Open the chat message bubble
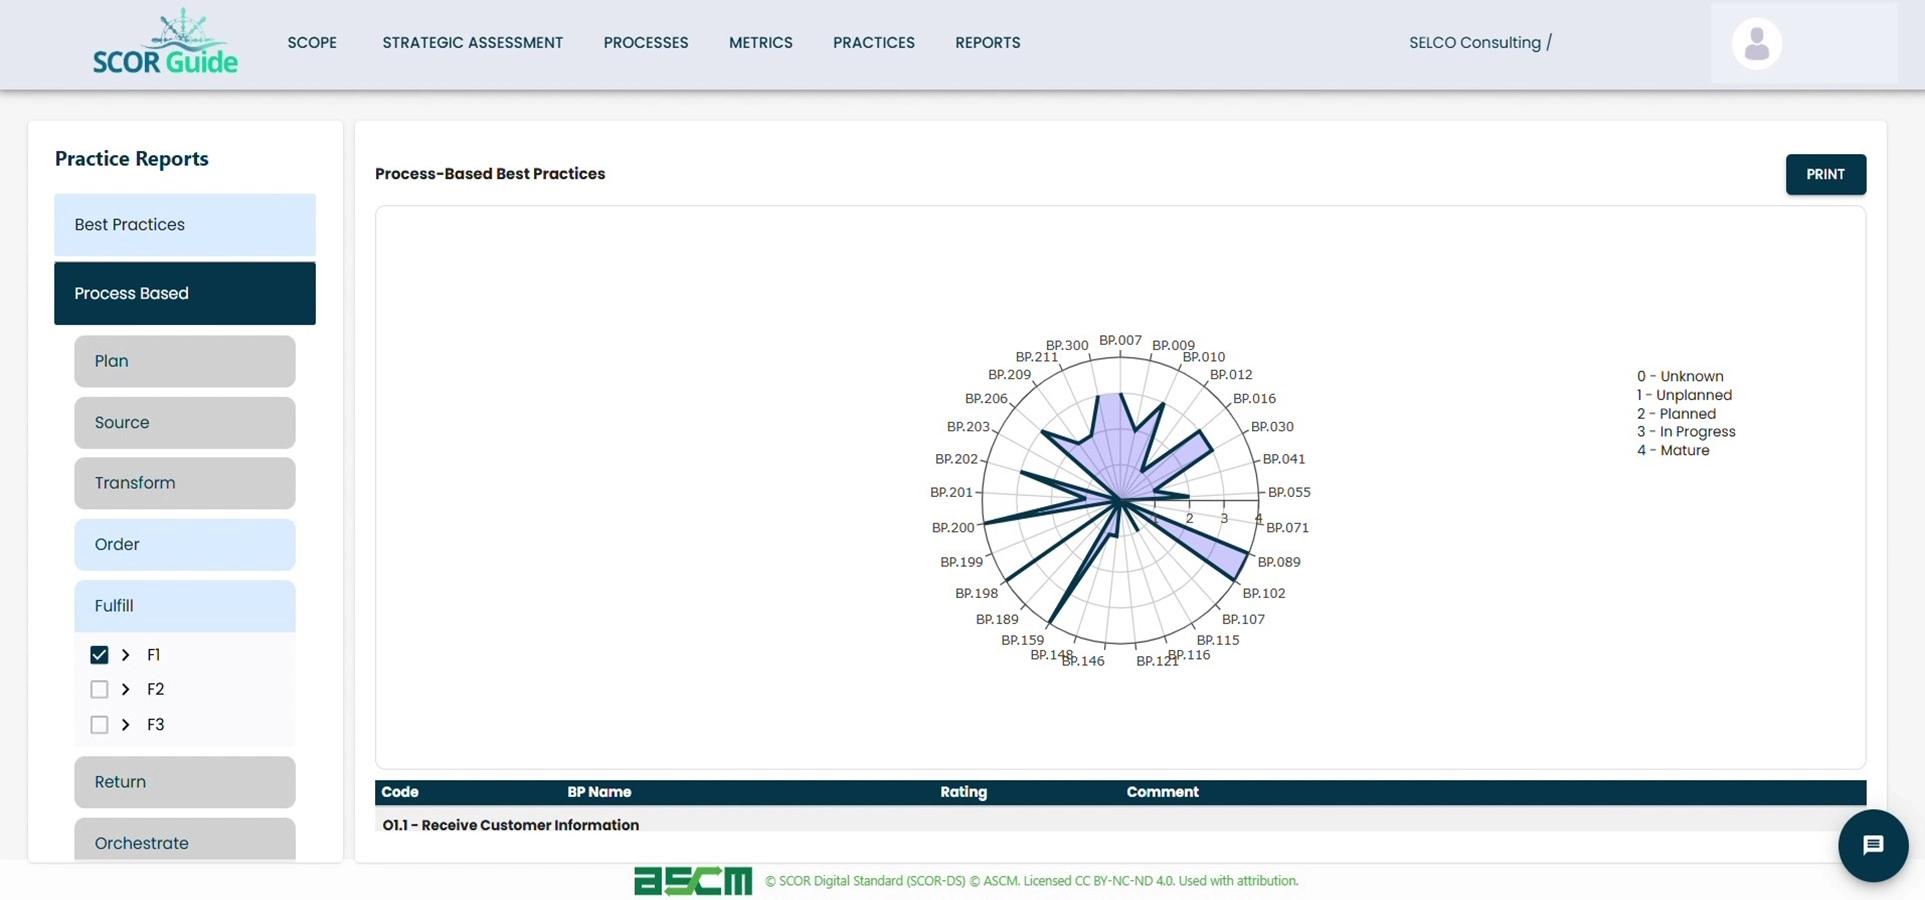The image size is (1925, 900). pyautogui.click(x=1873, y=845)
